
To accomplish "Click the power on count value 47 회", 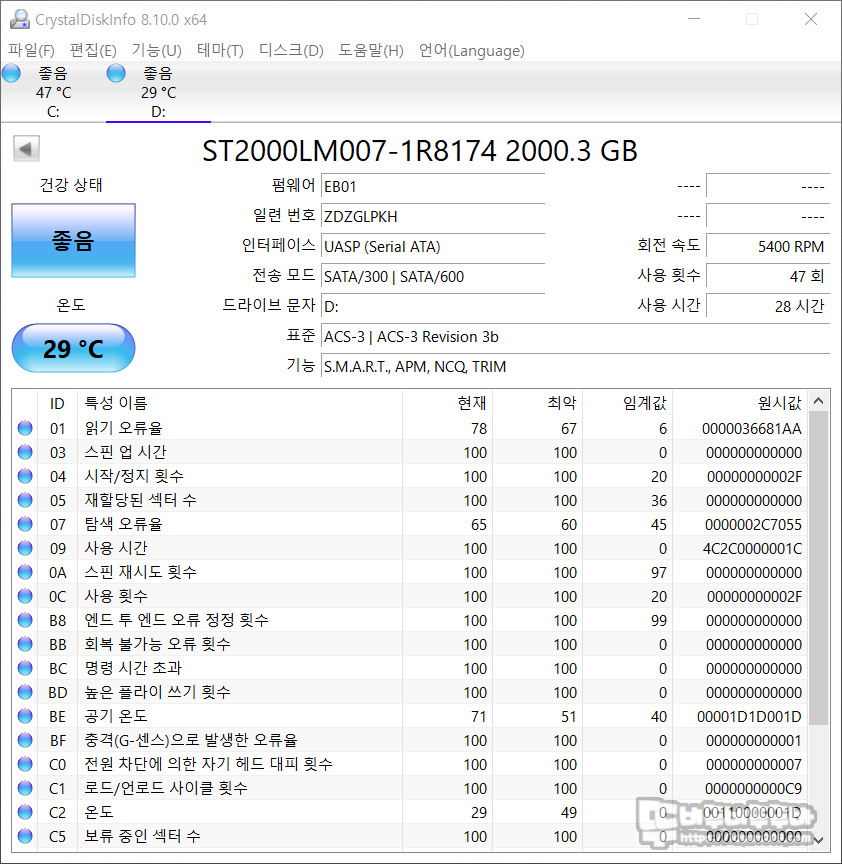I will coord(768,277).
